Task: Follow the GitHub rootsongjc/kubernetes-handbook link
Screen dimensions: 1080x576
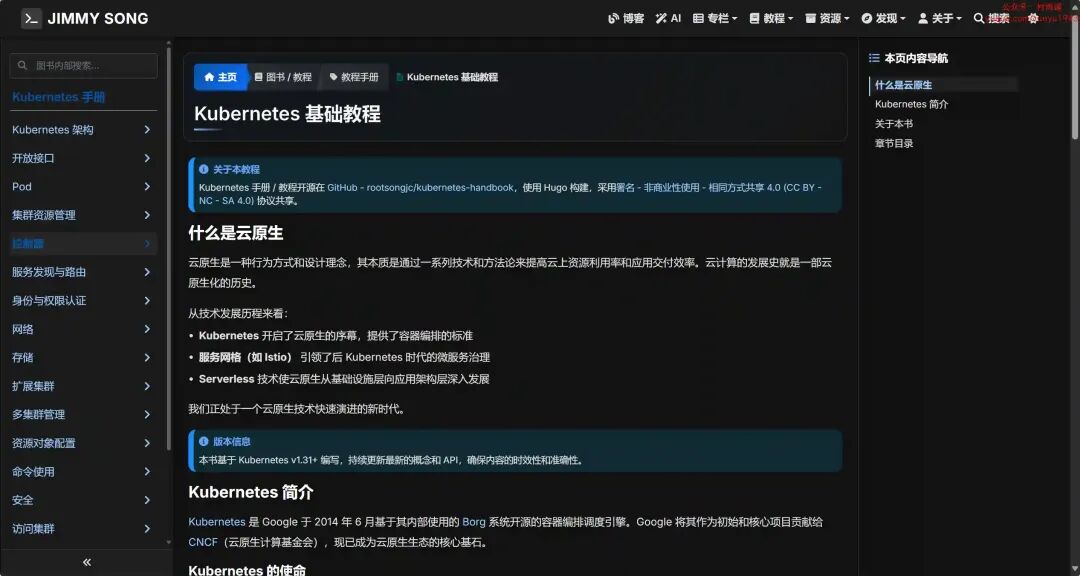Action: pyautogui.click(x=420, y=187)
